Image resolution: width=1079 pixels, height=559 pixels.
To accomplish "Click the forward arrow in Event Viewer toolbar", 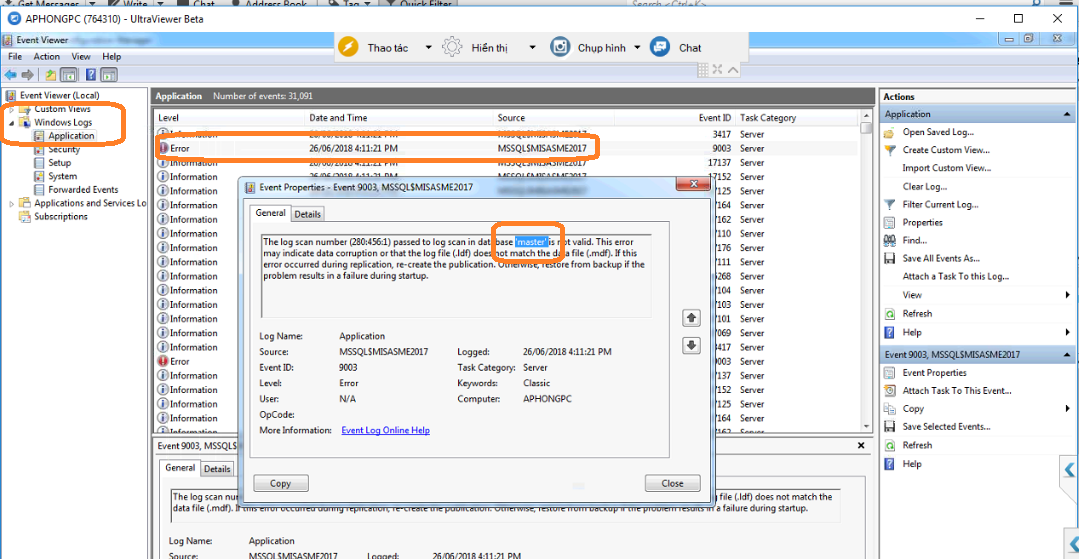I will [x=28, y=74].
